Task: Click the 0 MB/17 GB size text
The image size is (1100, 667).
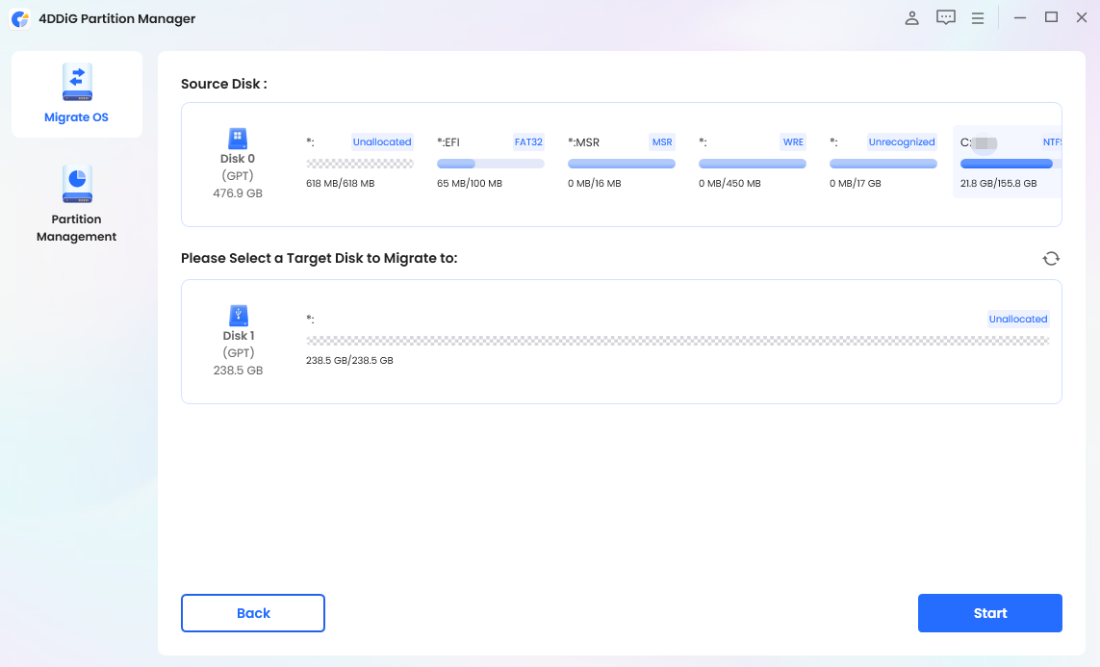Action: [x=855, y=184]
